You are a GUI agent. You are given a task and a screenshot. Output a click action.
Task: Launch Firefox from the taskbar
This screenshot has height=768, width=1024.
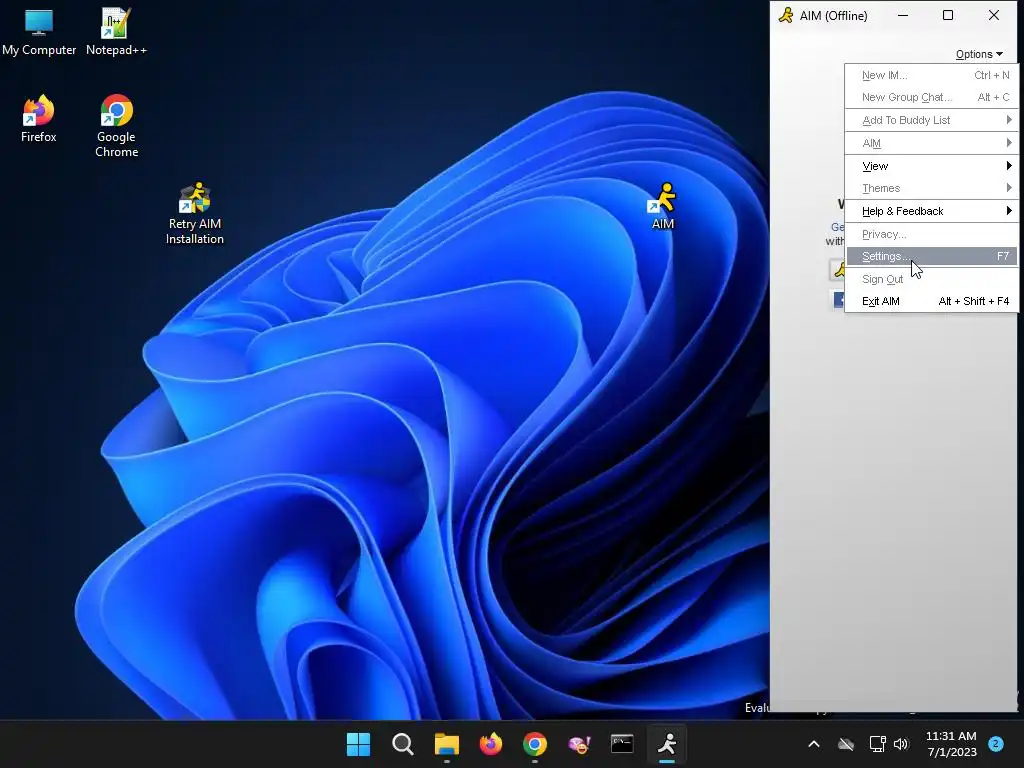490,744
